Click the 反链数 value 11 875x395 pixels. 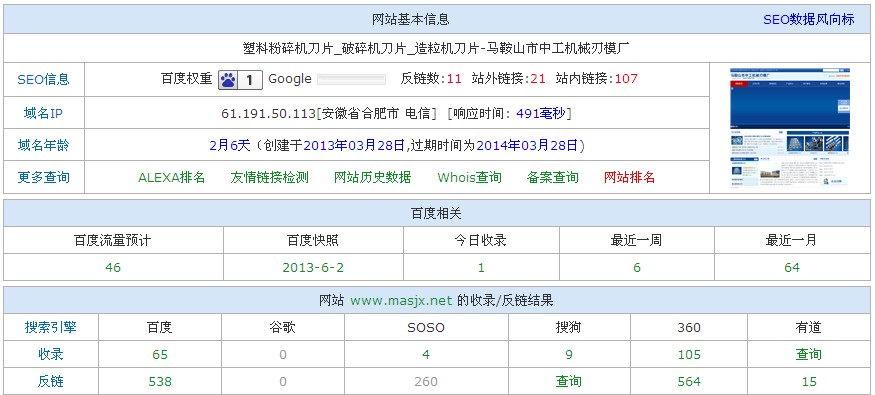pos(454,79)
